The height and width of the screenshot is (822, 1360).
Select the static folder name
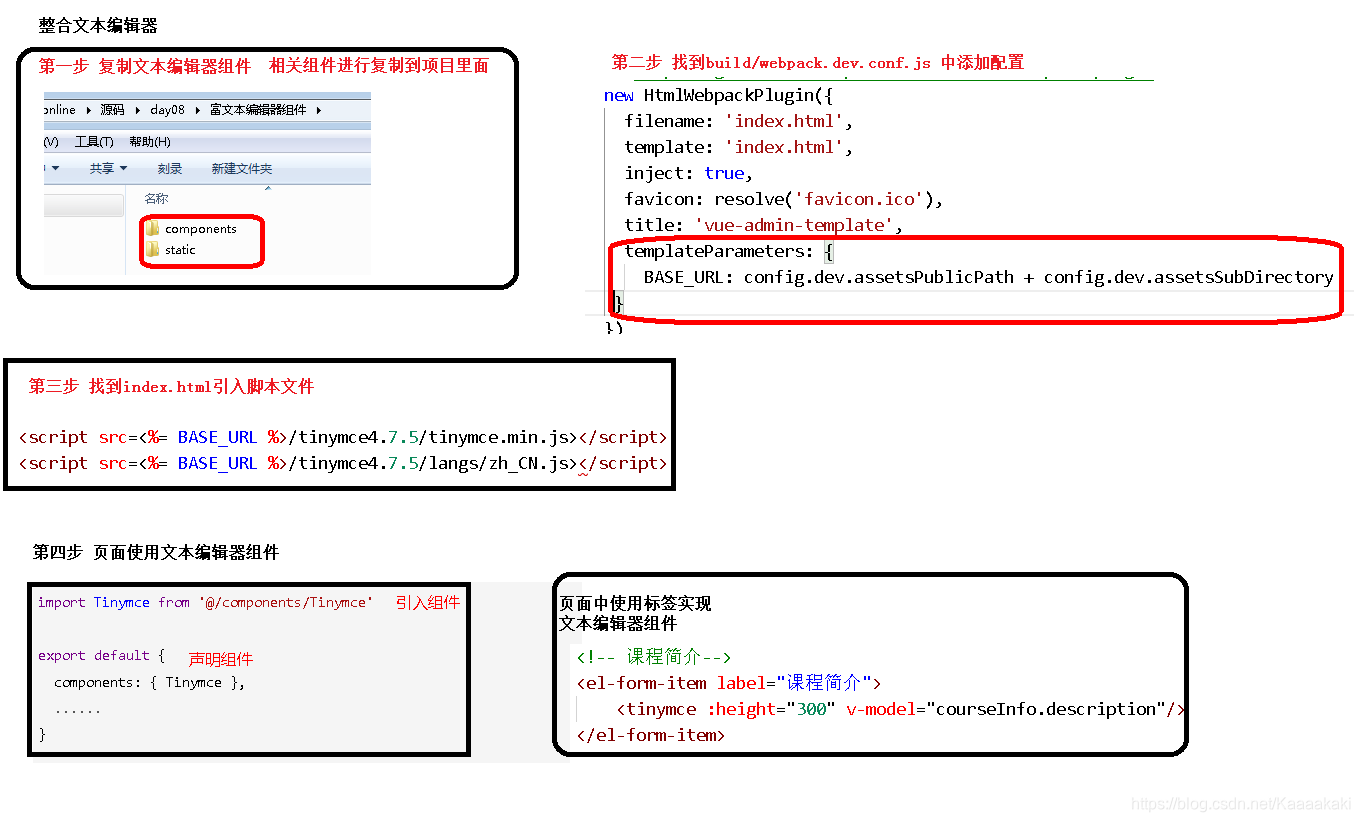181,250
